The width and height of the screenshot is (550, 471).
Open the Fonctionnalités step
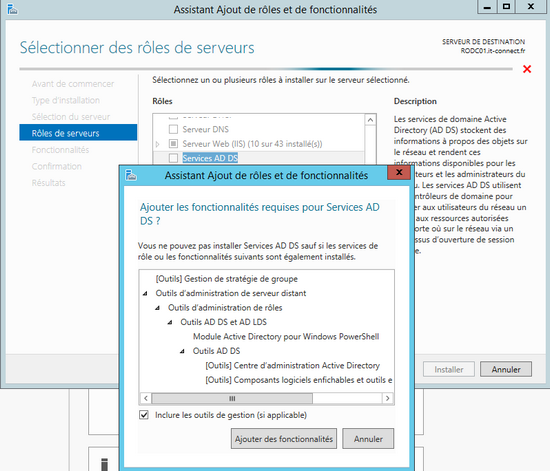tap(60, 150)
